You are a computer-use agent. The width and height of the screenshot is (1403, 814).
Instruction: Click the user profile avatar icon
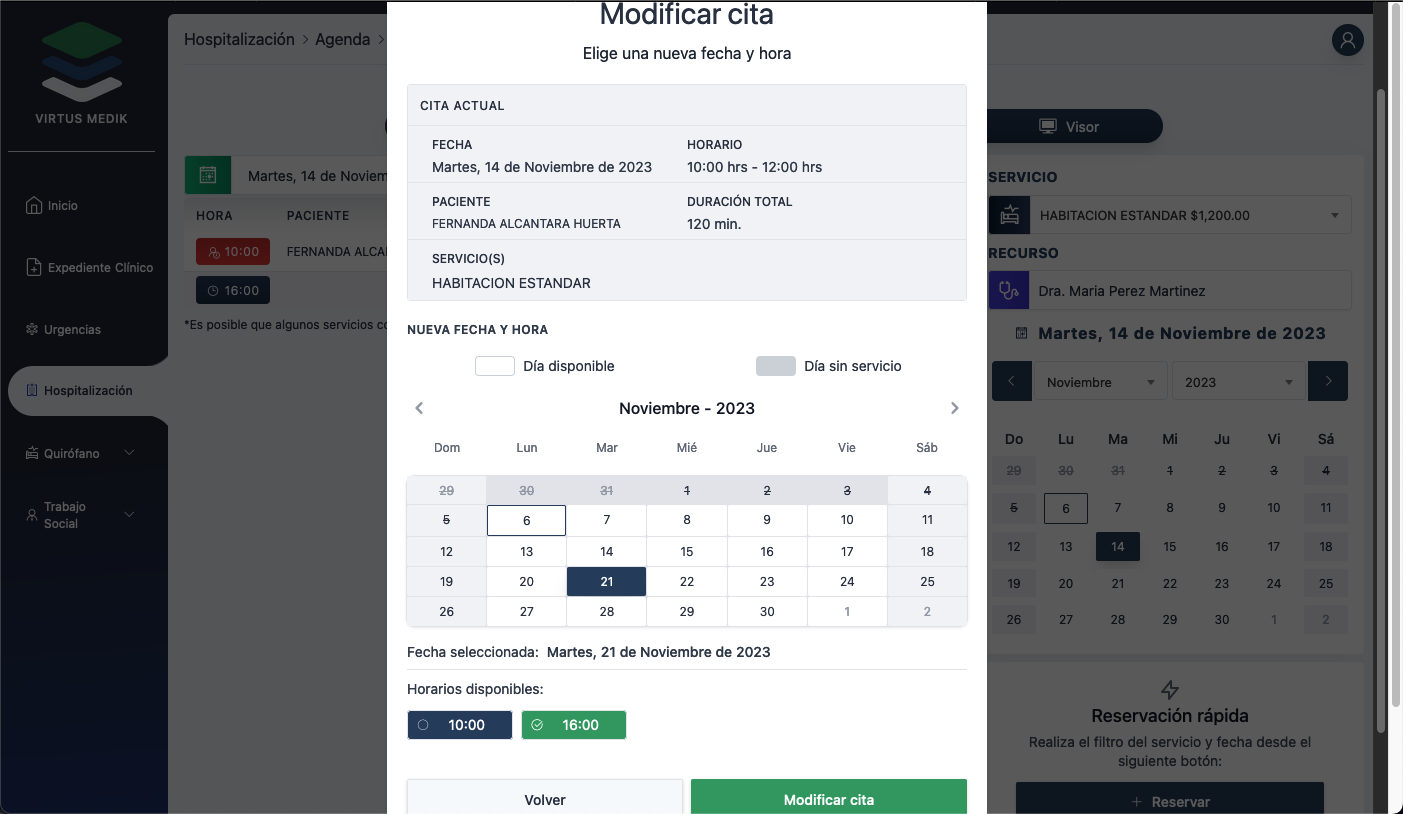pos(1348,40)
